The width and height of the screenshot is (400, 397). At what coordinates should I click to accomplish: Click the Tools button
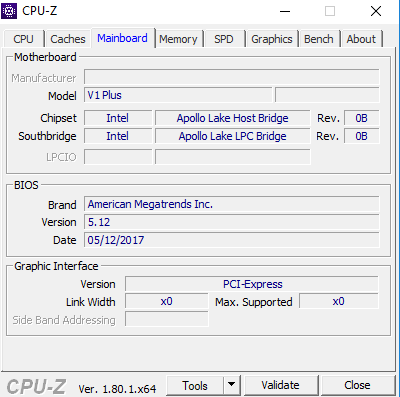pos(195,385)
